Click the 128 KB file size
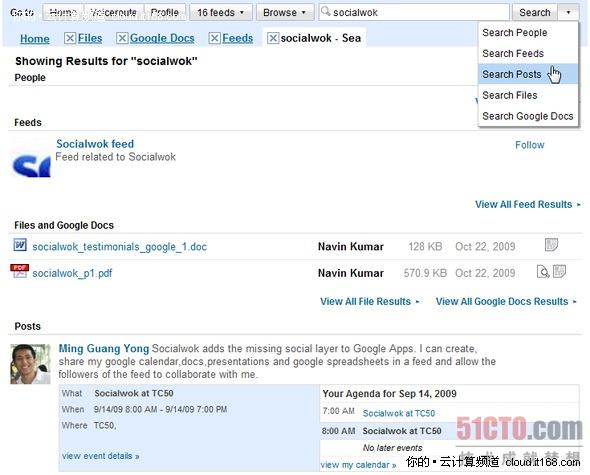Screen dimensions: 590x475 pos(425,247)
